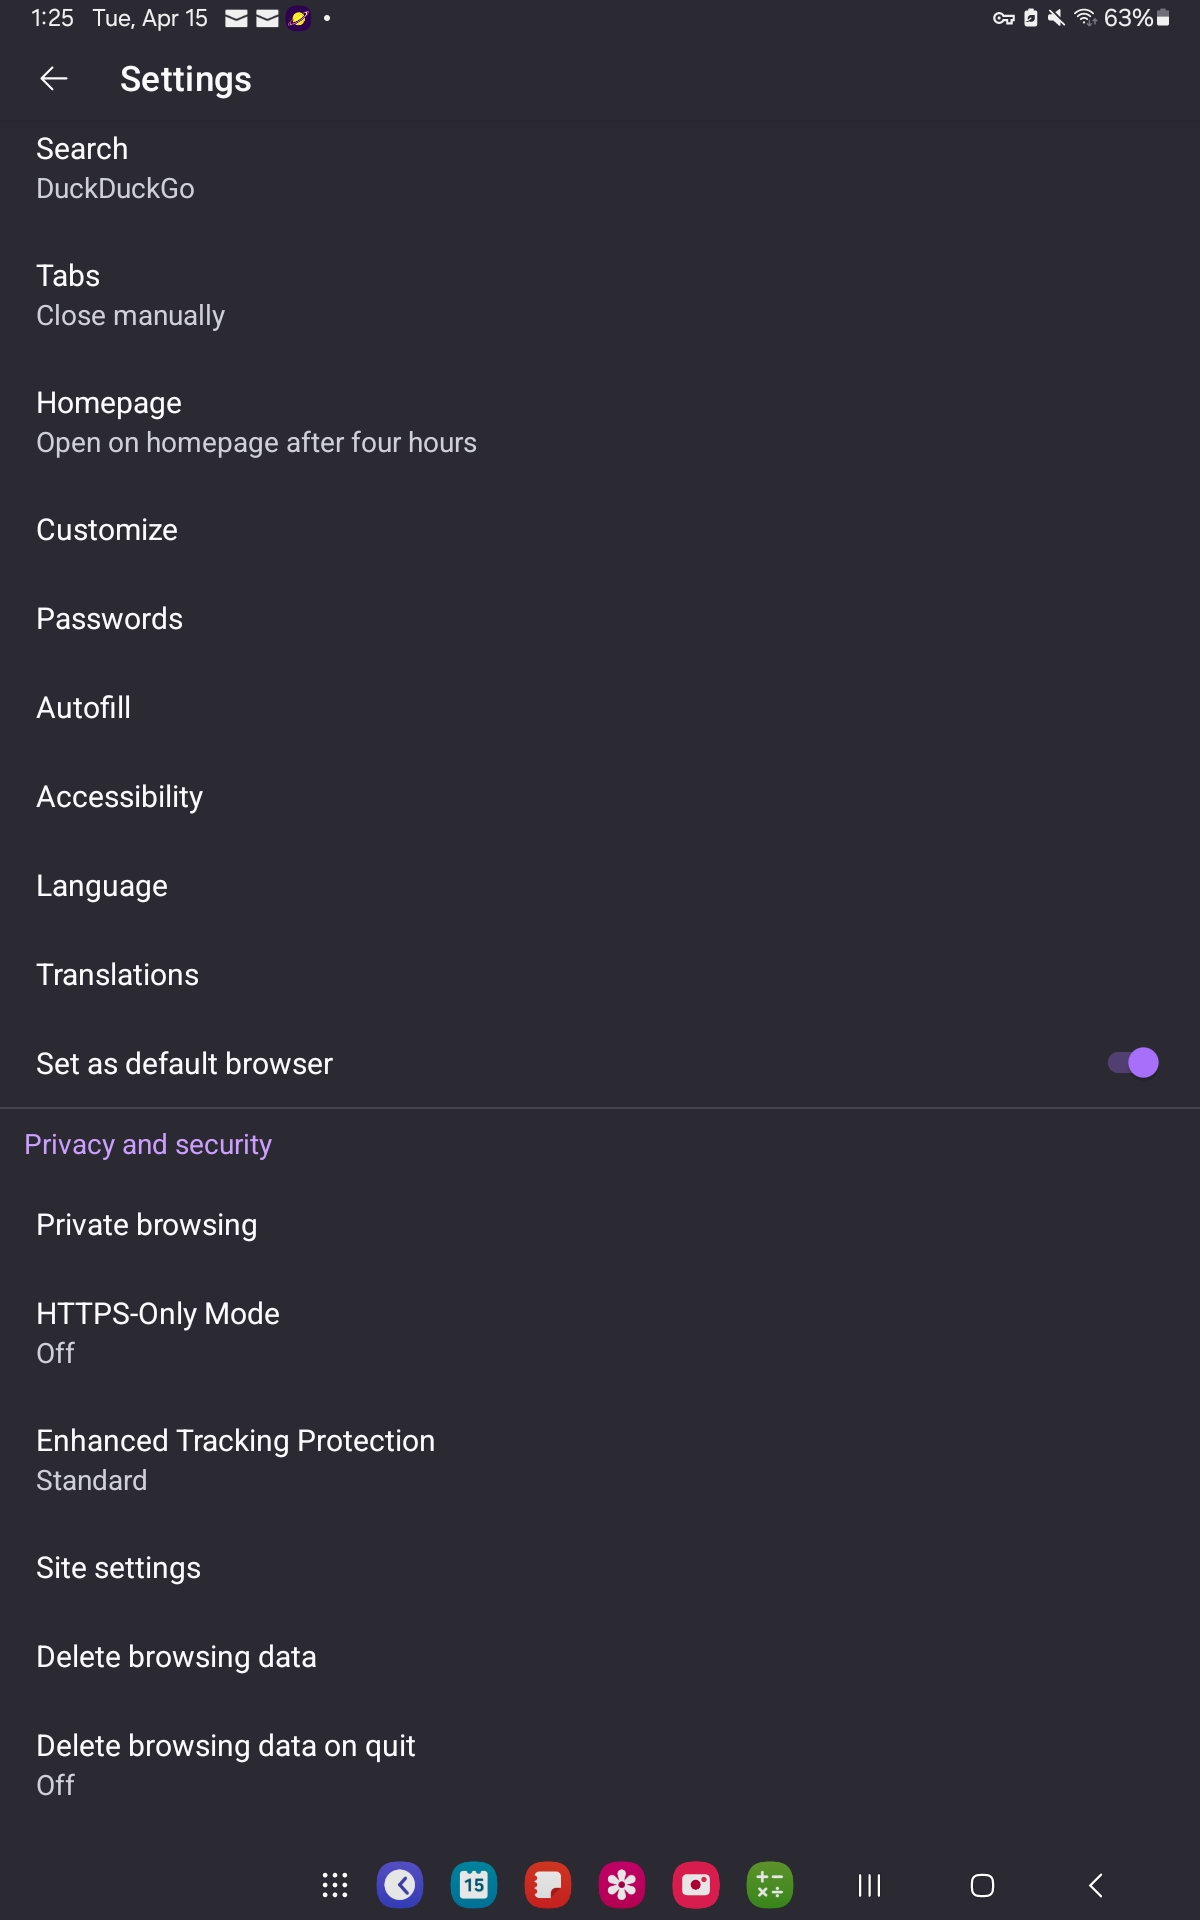Open Search engine settings (DuckDuckGo)
This screenshot has height=1920, width=1200.
pyautogui.click(x=116, y=168)
